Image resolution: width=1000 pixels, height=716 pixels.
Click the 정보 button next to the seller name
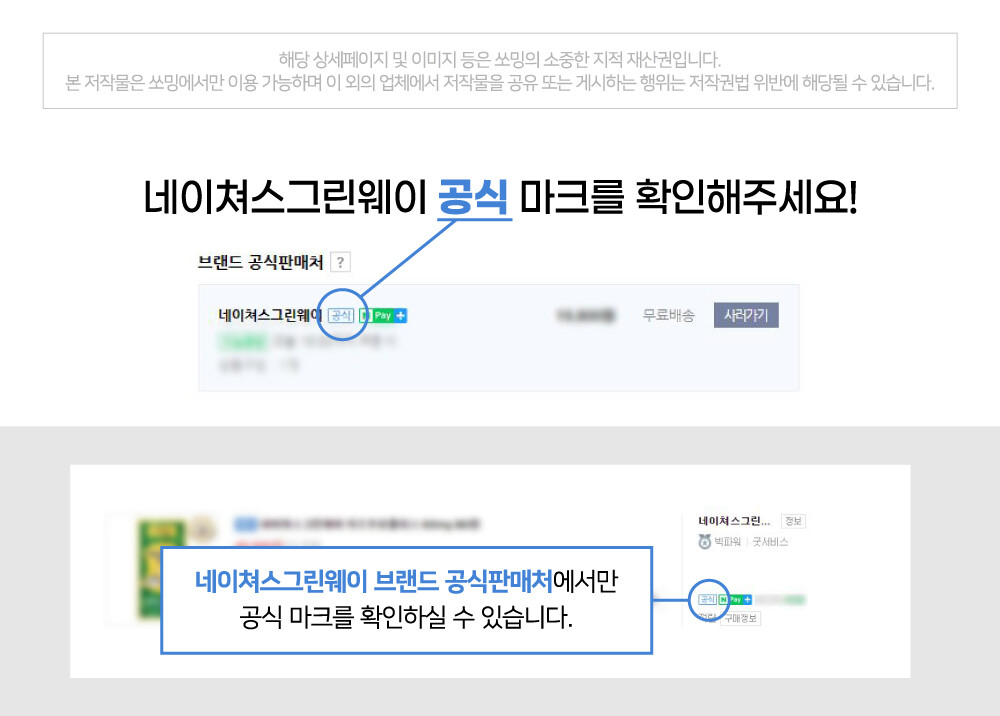click(x=793, y=521)
